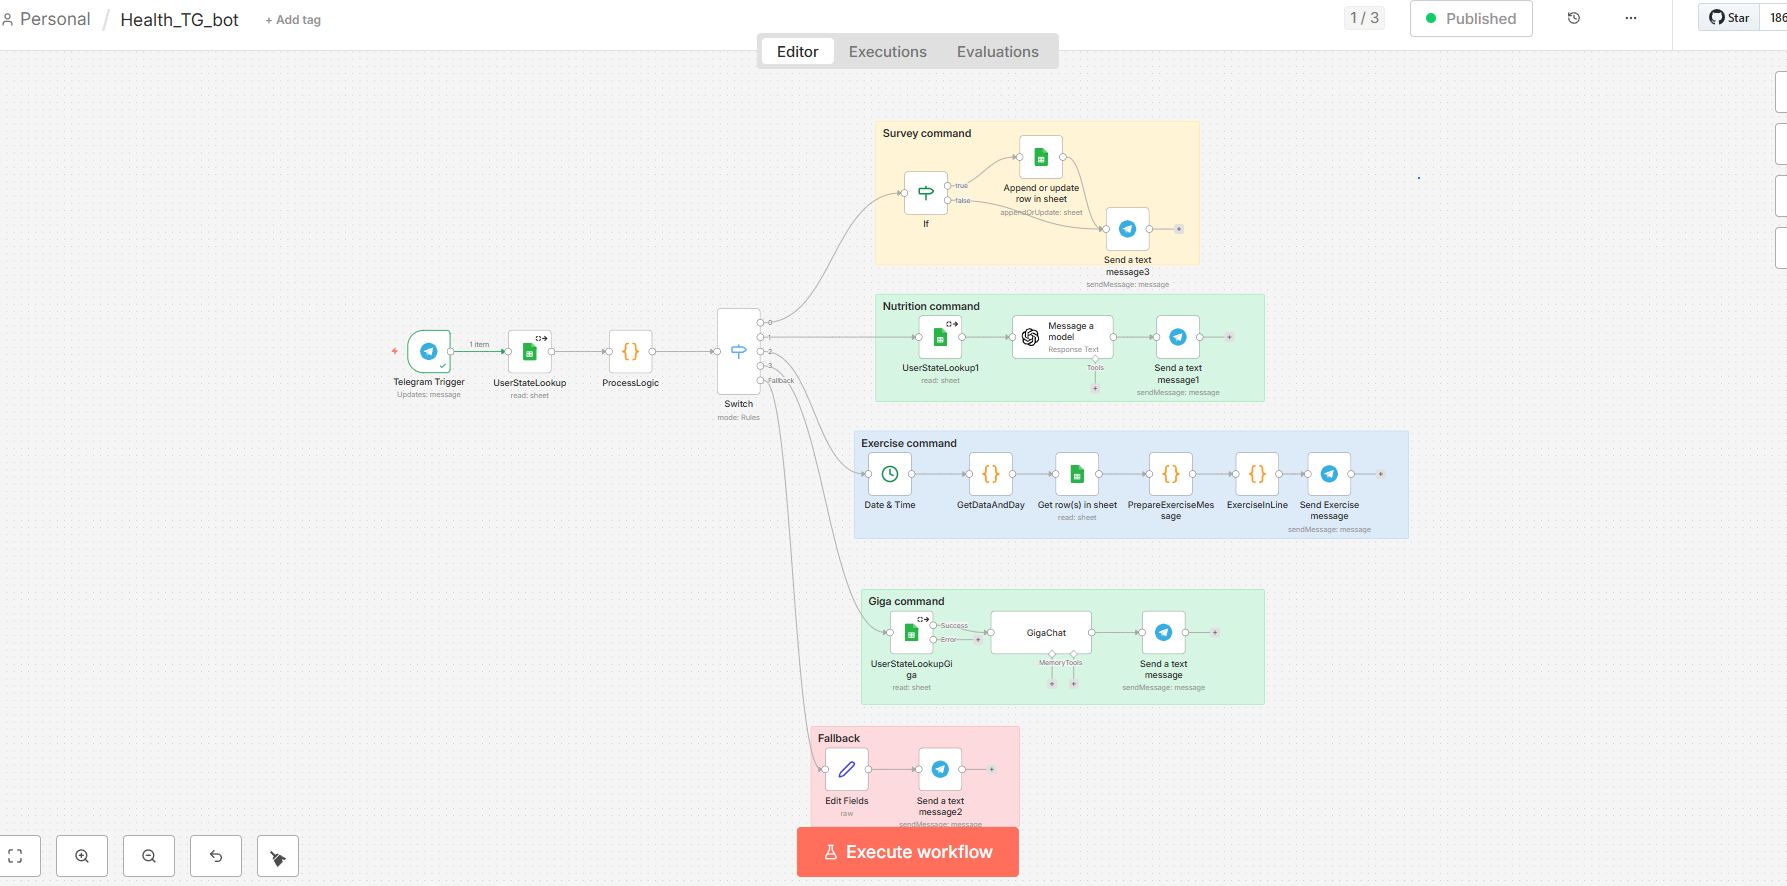This screenshot has width=1787, height=886.
Task: Open the workflow history
Action: [x=1573, y=19]
